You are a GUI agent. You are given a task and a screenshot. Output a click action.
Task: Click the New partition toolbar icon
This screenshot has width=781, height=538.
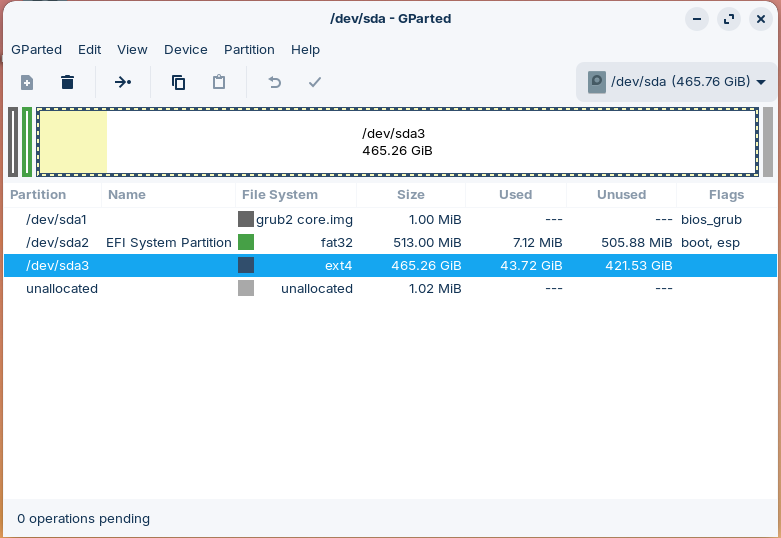point(27,82)
